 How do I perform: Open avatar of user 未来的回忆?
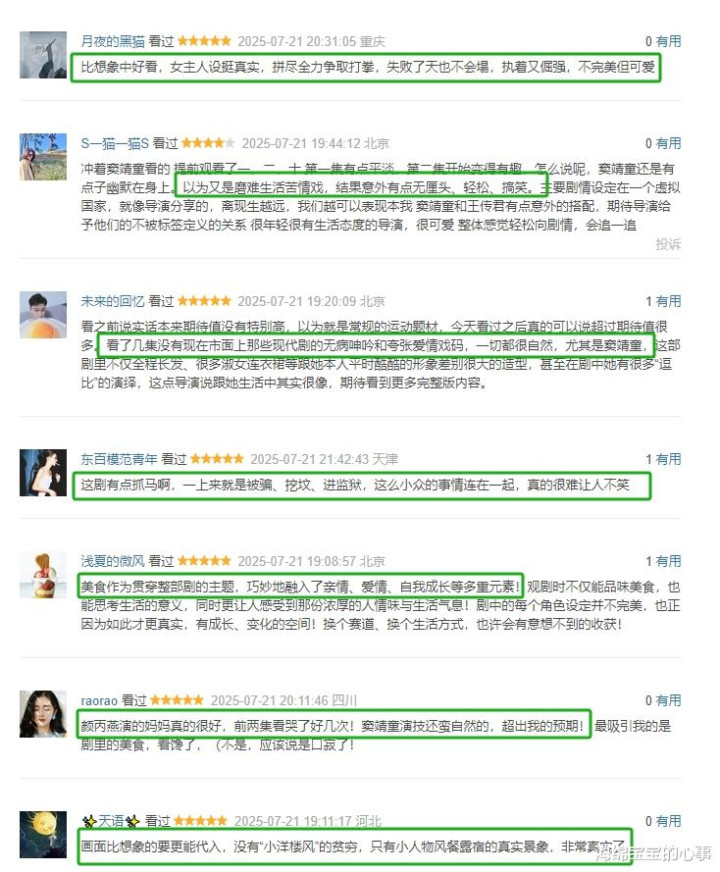(43, 314)
